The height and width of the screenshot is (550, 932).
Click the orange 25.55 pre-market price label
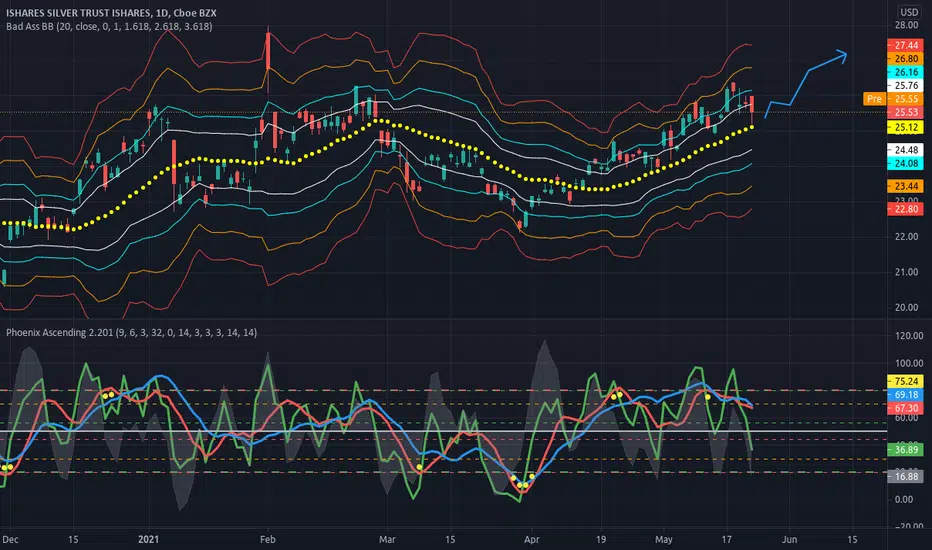[x=905, y=99]
